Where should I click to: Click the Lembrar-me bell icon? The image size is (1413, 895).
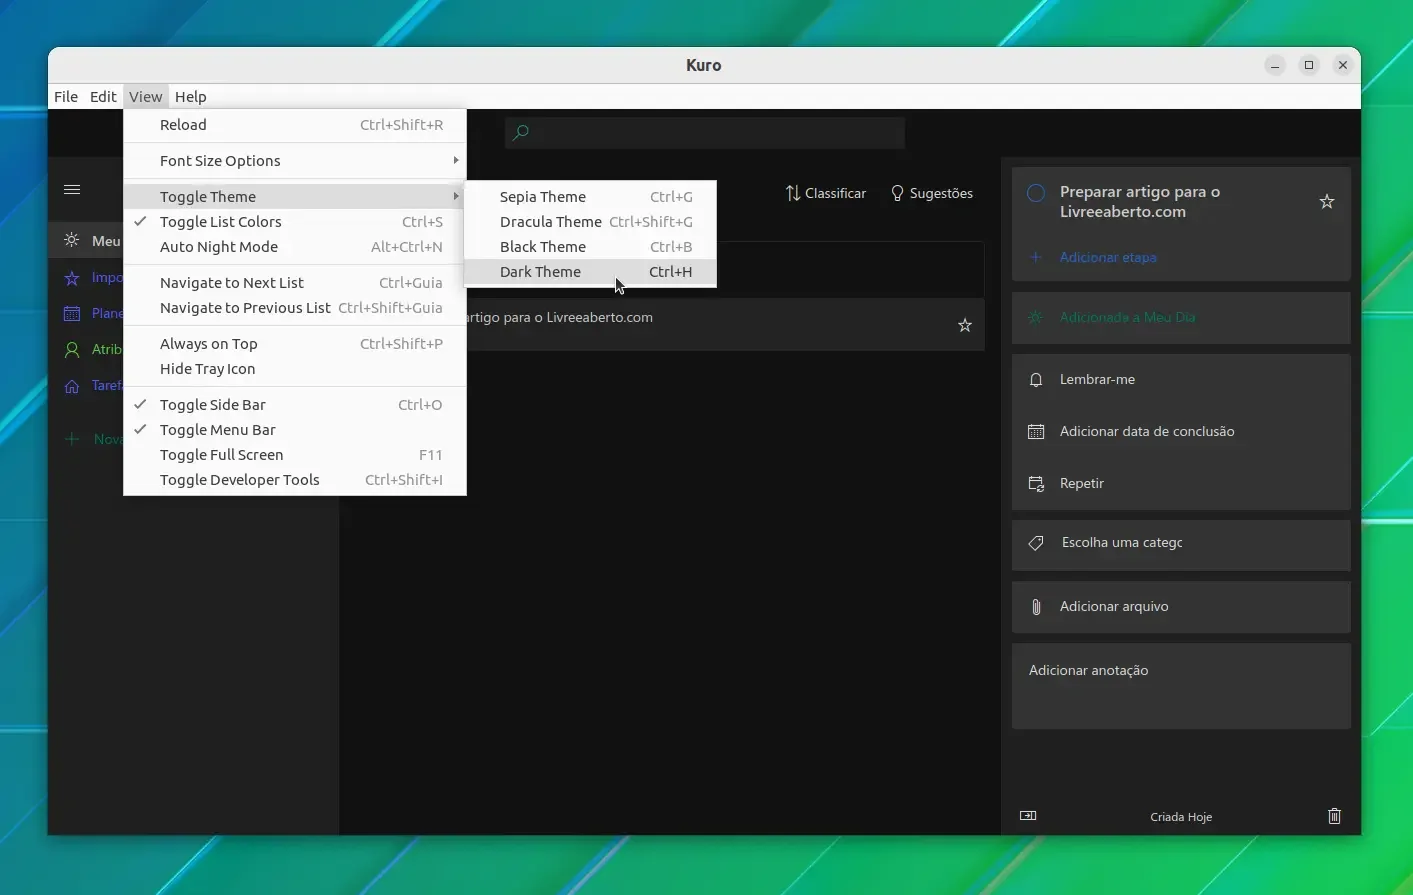(x=1036, y=380)
